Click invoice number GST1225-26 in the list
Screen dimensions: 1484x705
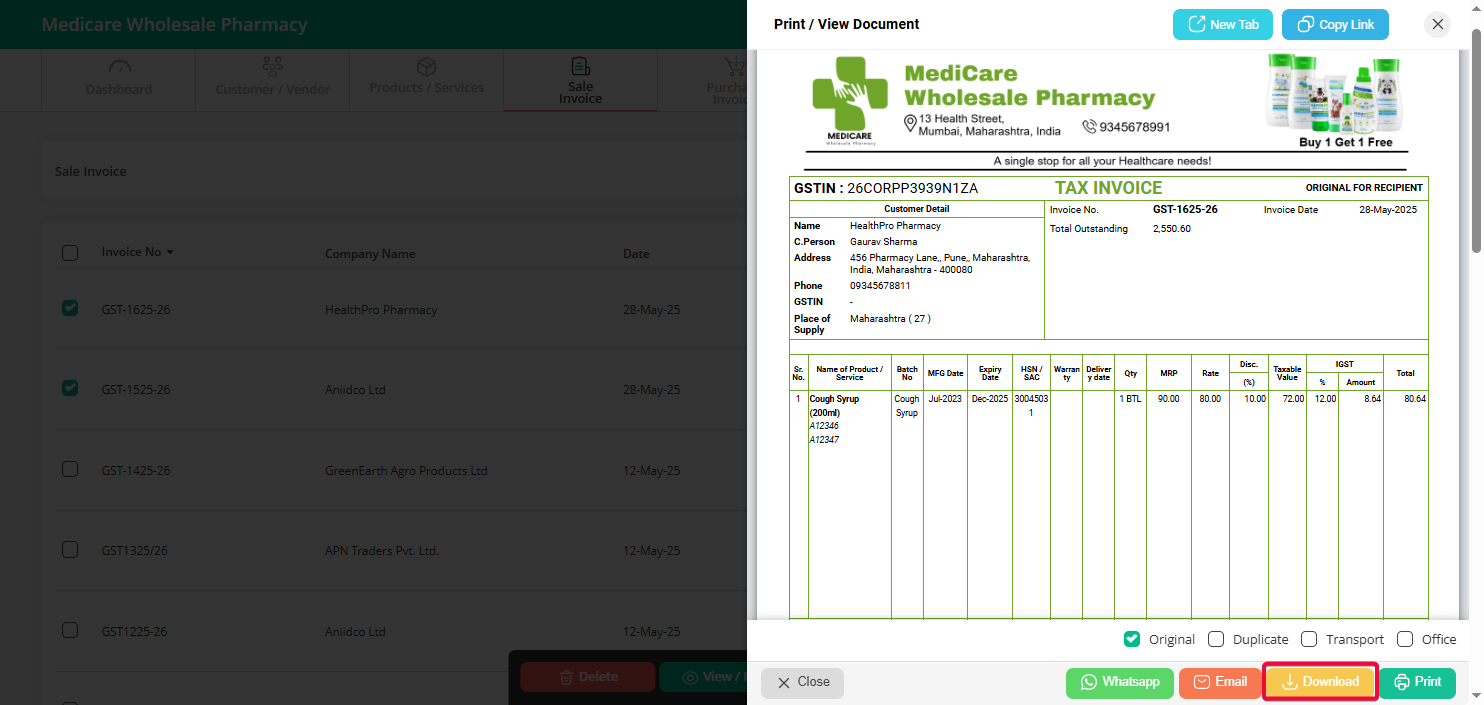134,632
